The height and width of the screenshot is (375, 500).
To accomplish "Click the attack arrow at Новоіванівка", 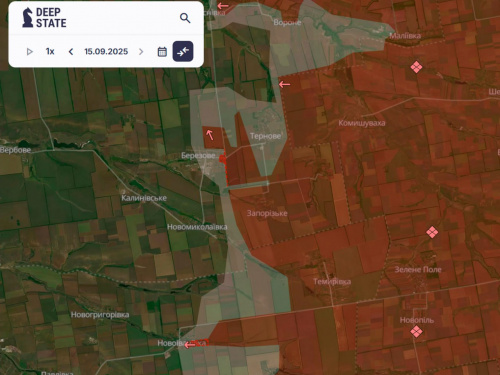I will pos(190,345).
